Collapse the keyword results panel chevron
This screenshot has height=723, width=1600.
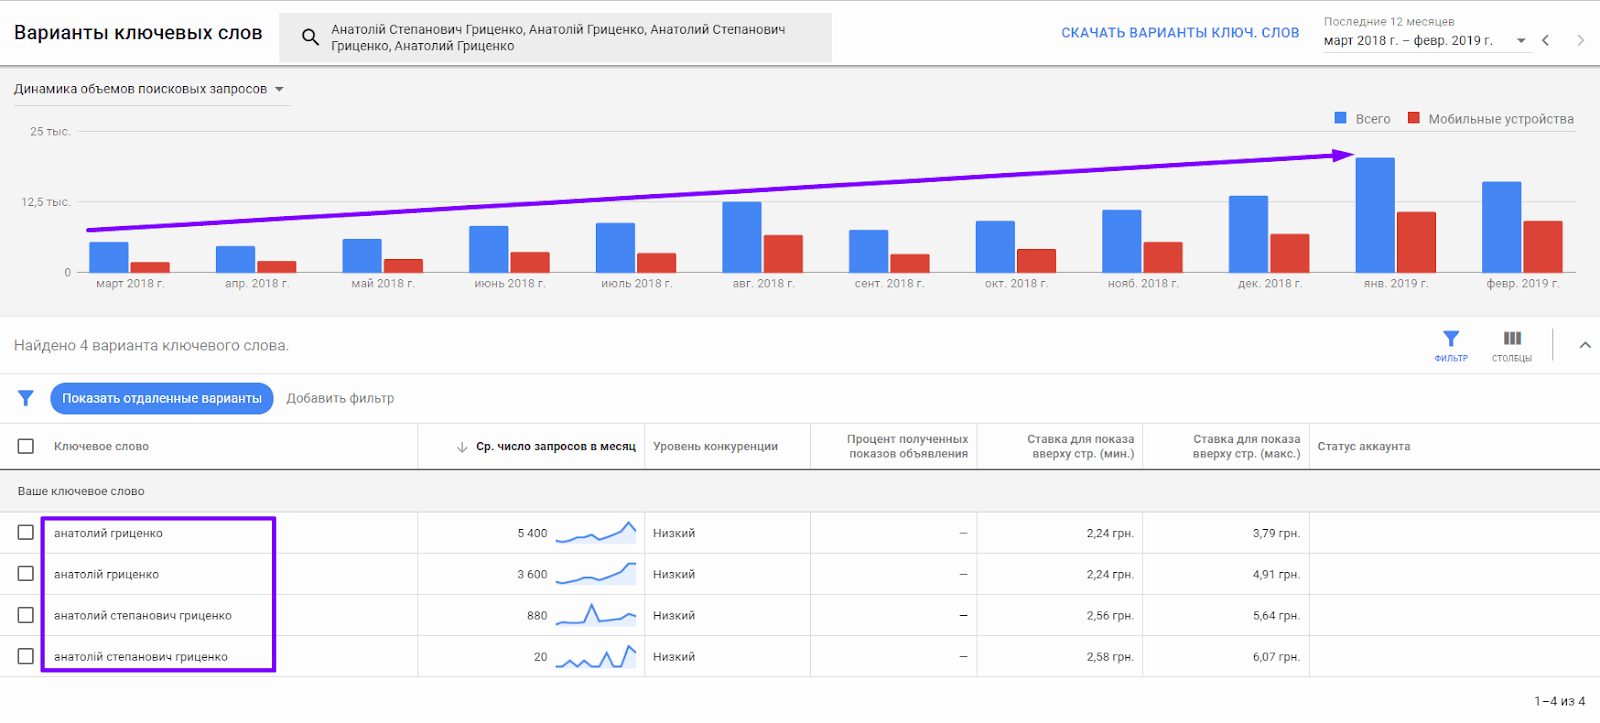click(1585, 345)
